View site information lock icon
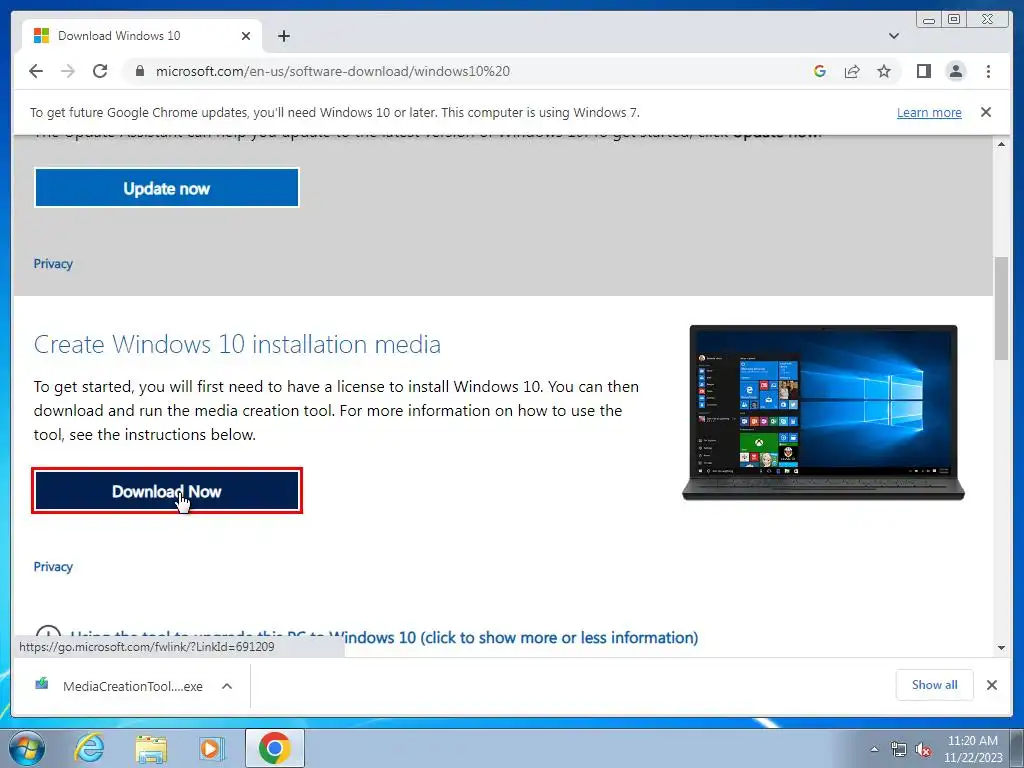Image resolution: width=1024 pixels, height=768 pixels. [140, 71]
